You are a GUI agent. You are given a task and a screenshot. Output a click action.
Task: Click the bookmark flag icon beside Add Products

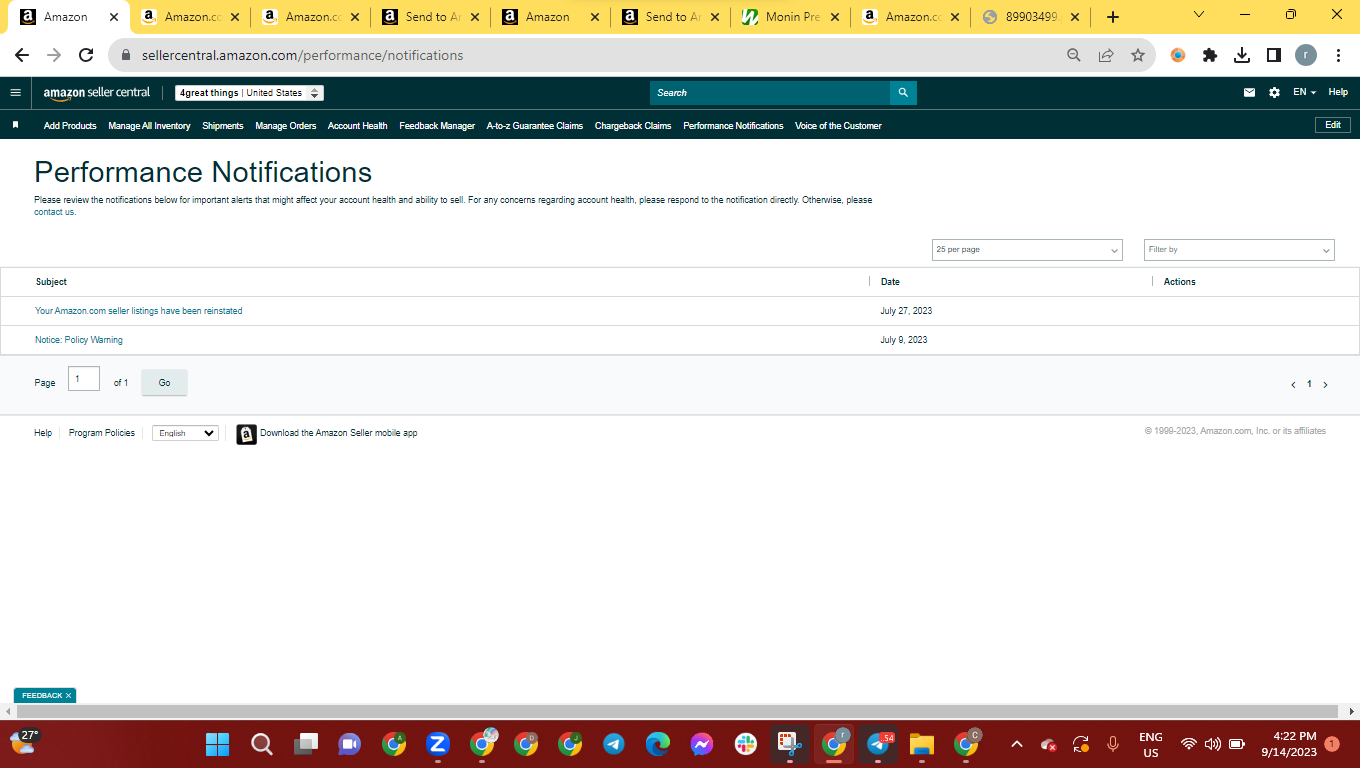click(15, 125)
